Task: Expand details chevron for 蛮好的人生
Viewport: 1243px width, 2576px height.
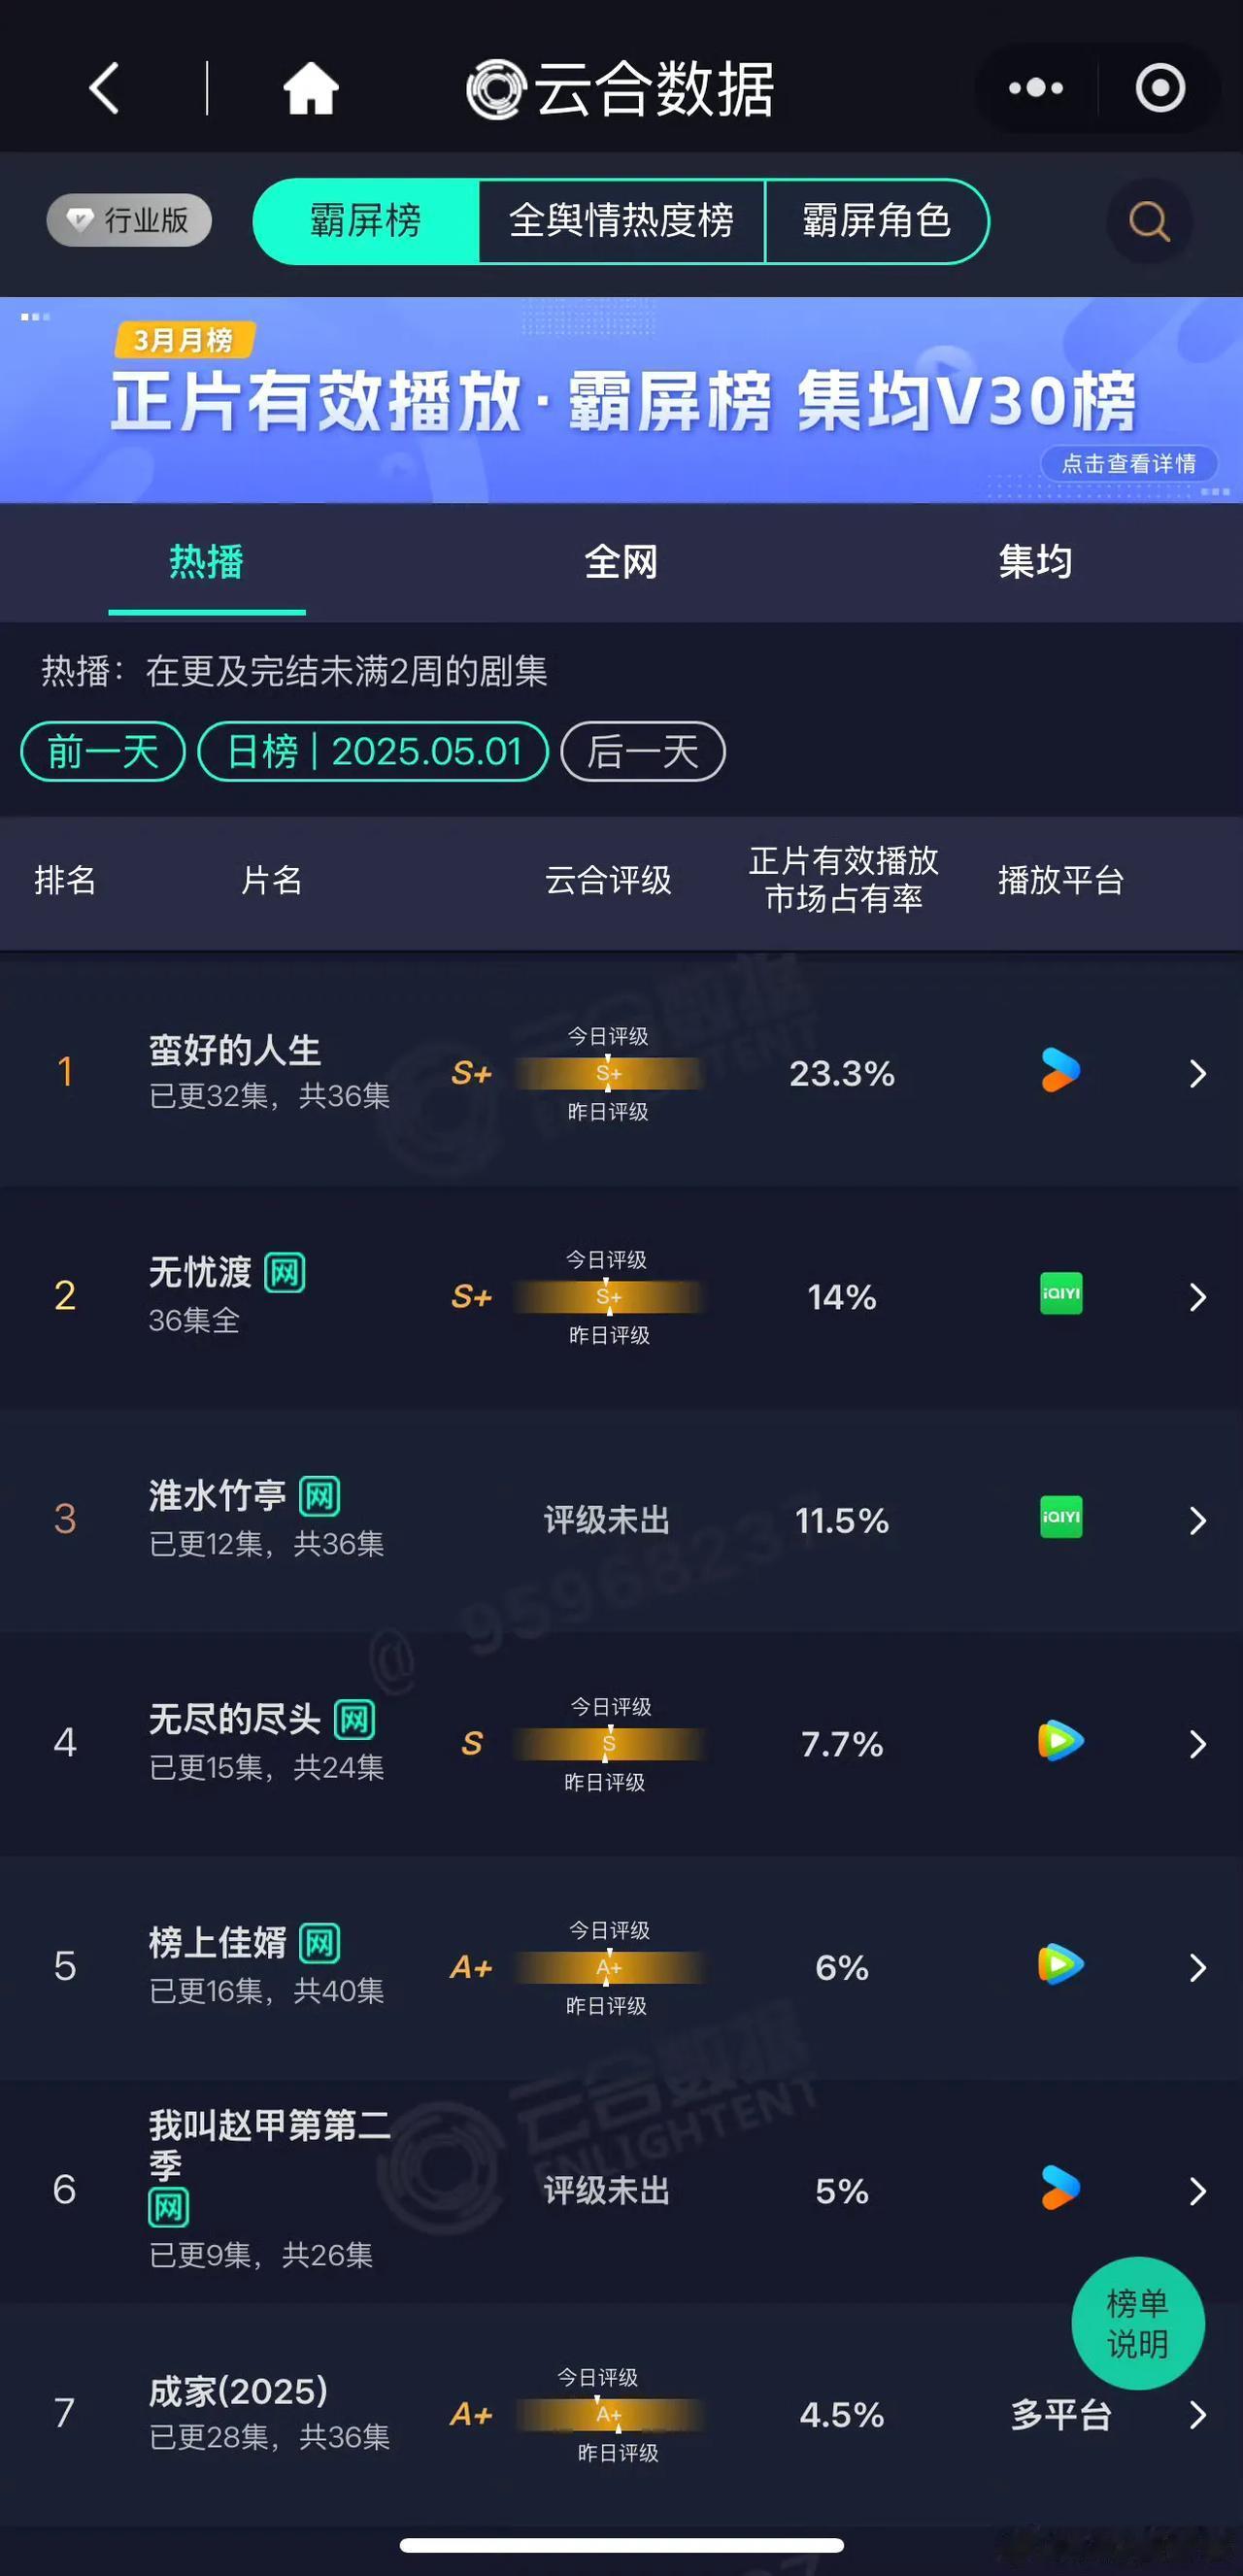Action: click(x=1197, y=1074)
